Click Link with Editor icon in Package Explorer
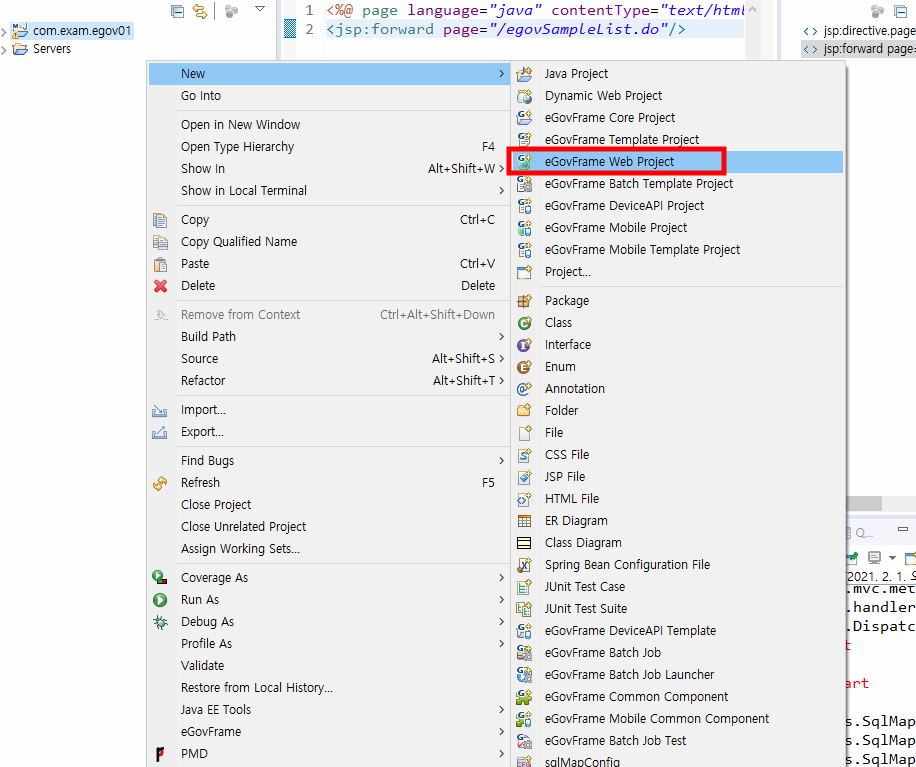This screenshot has width=916, height=767. (x=200, y=11)
